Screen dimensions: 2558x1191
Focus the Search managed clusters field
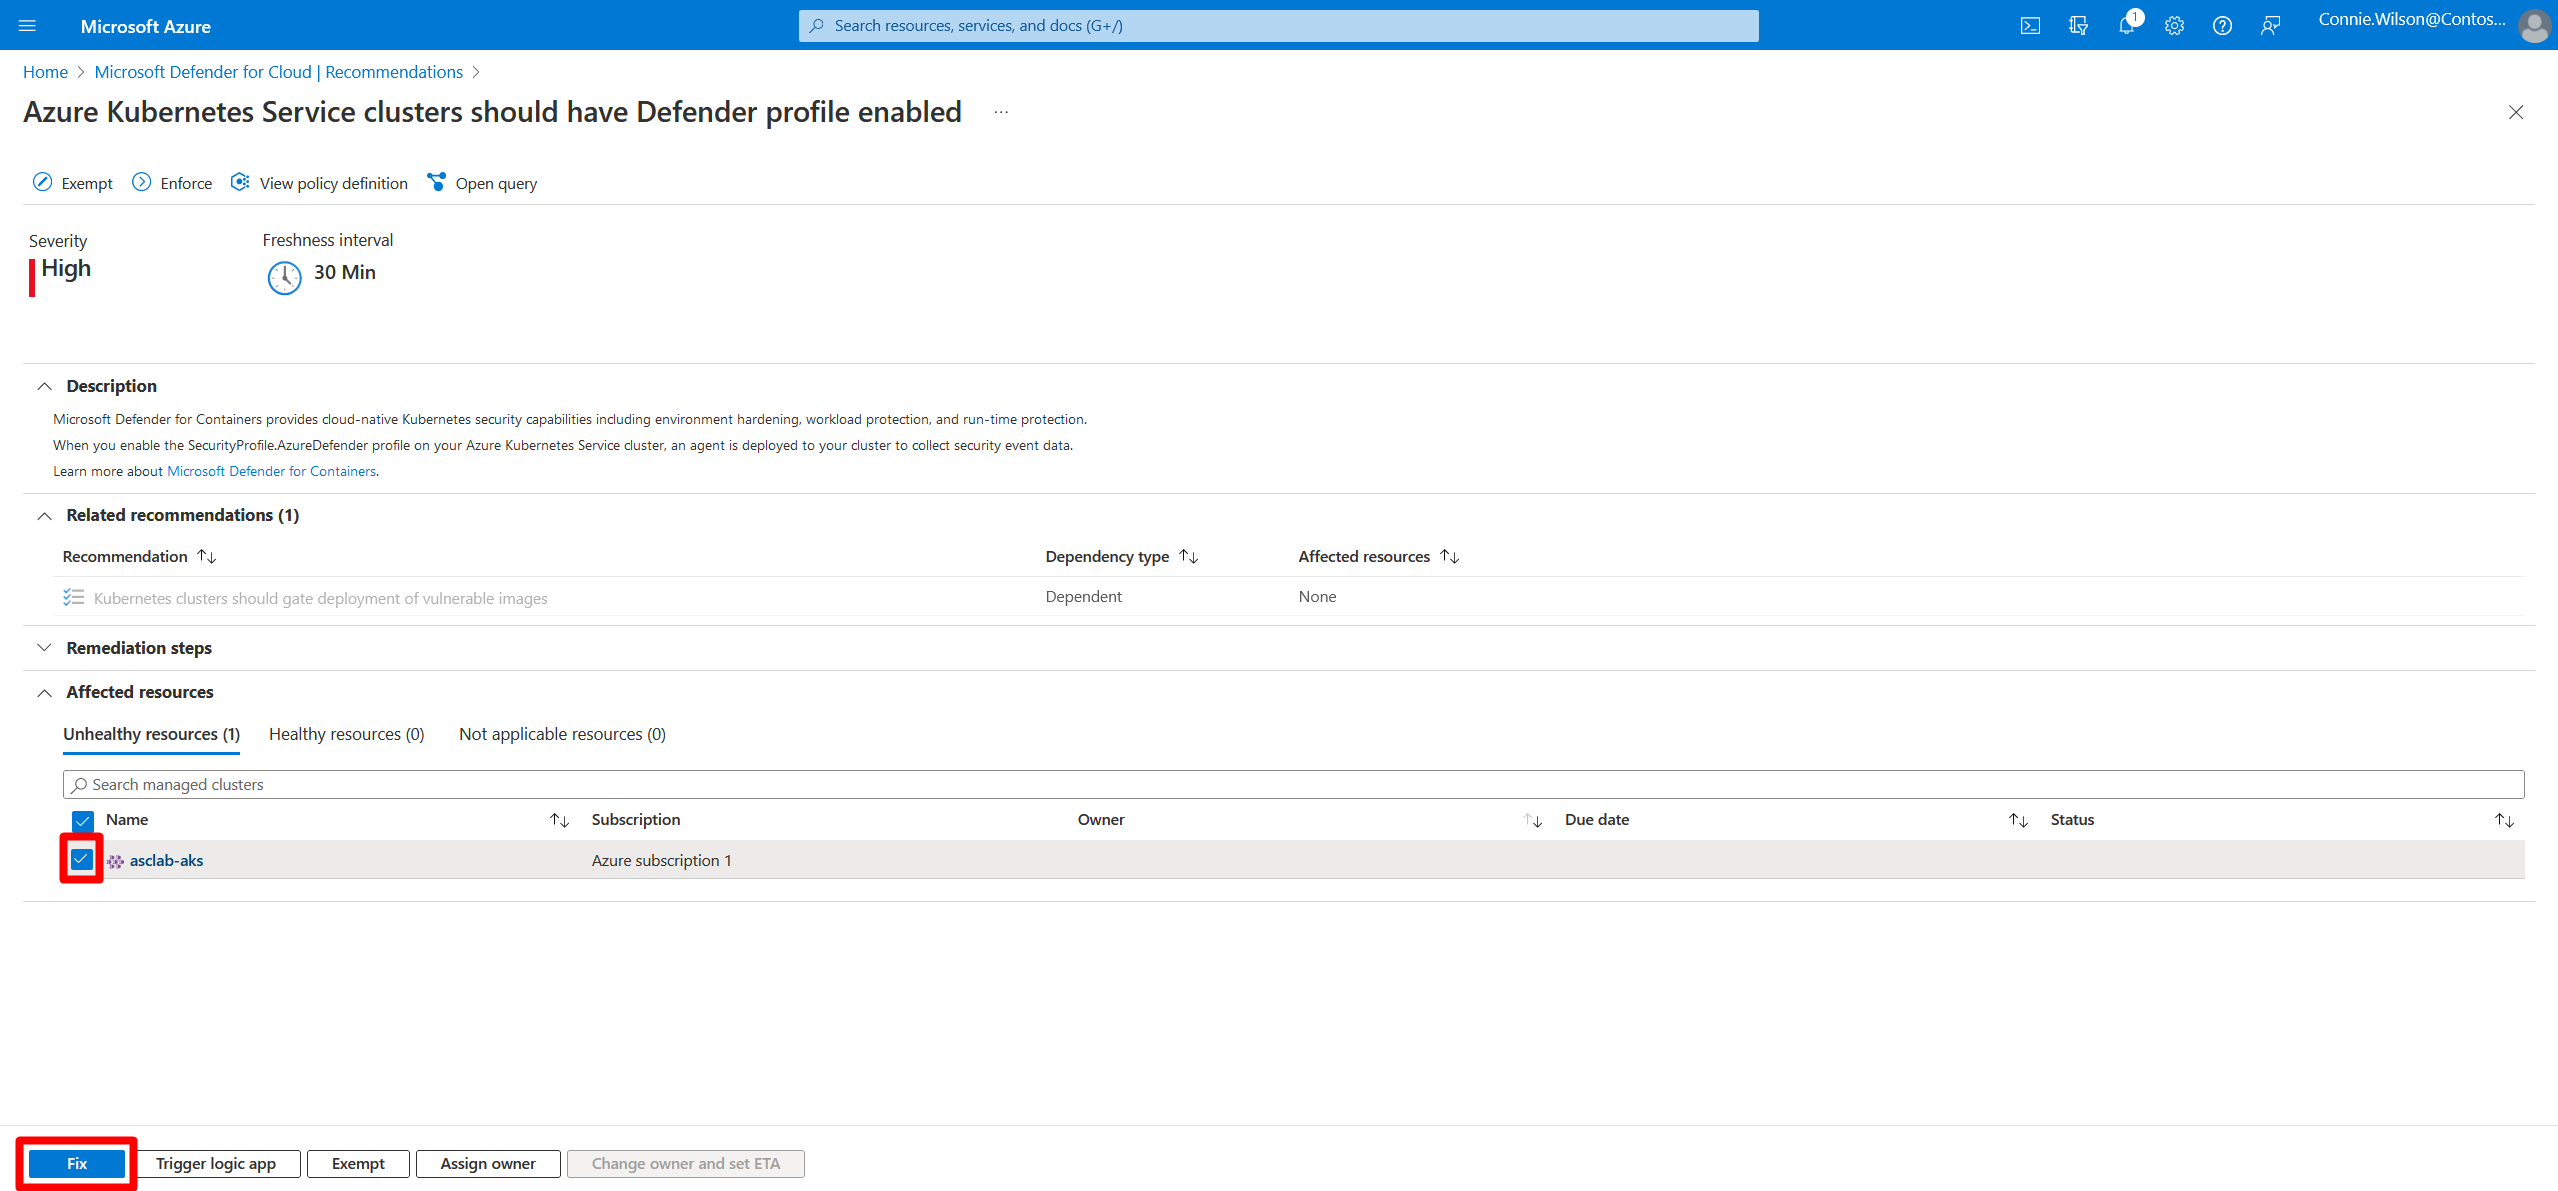point(1293,784)
